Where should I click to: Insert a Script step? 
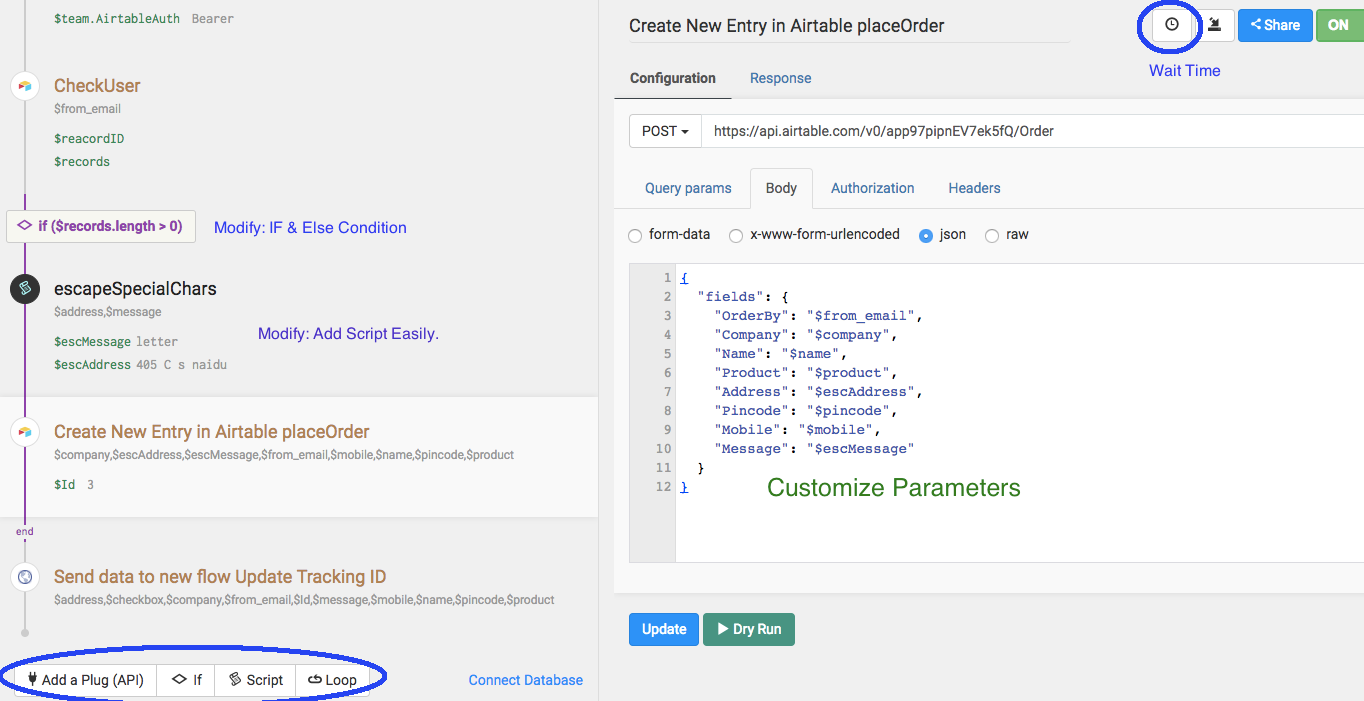pyautogui.click(x=255, y=680)
